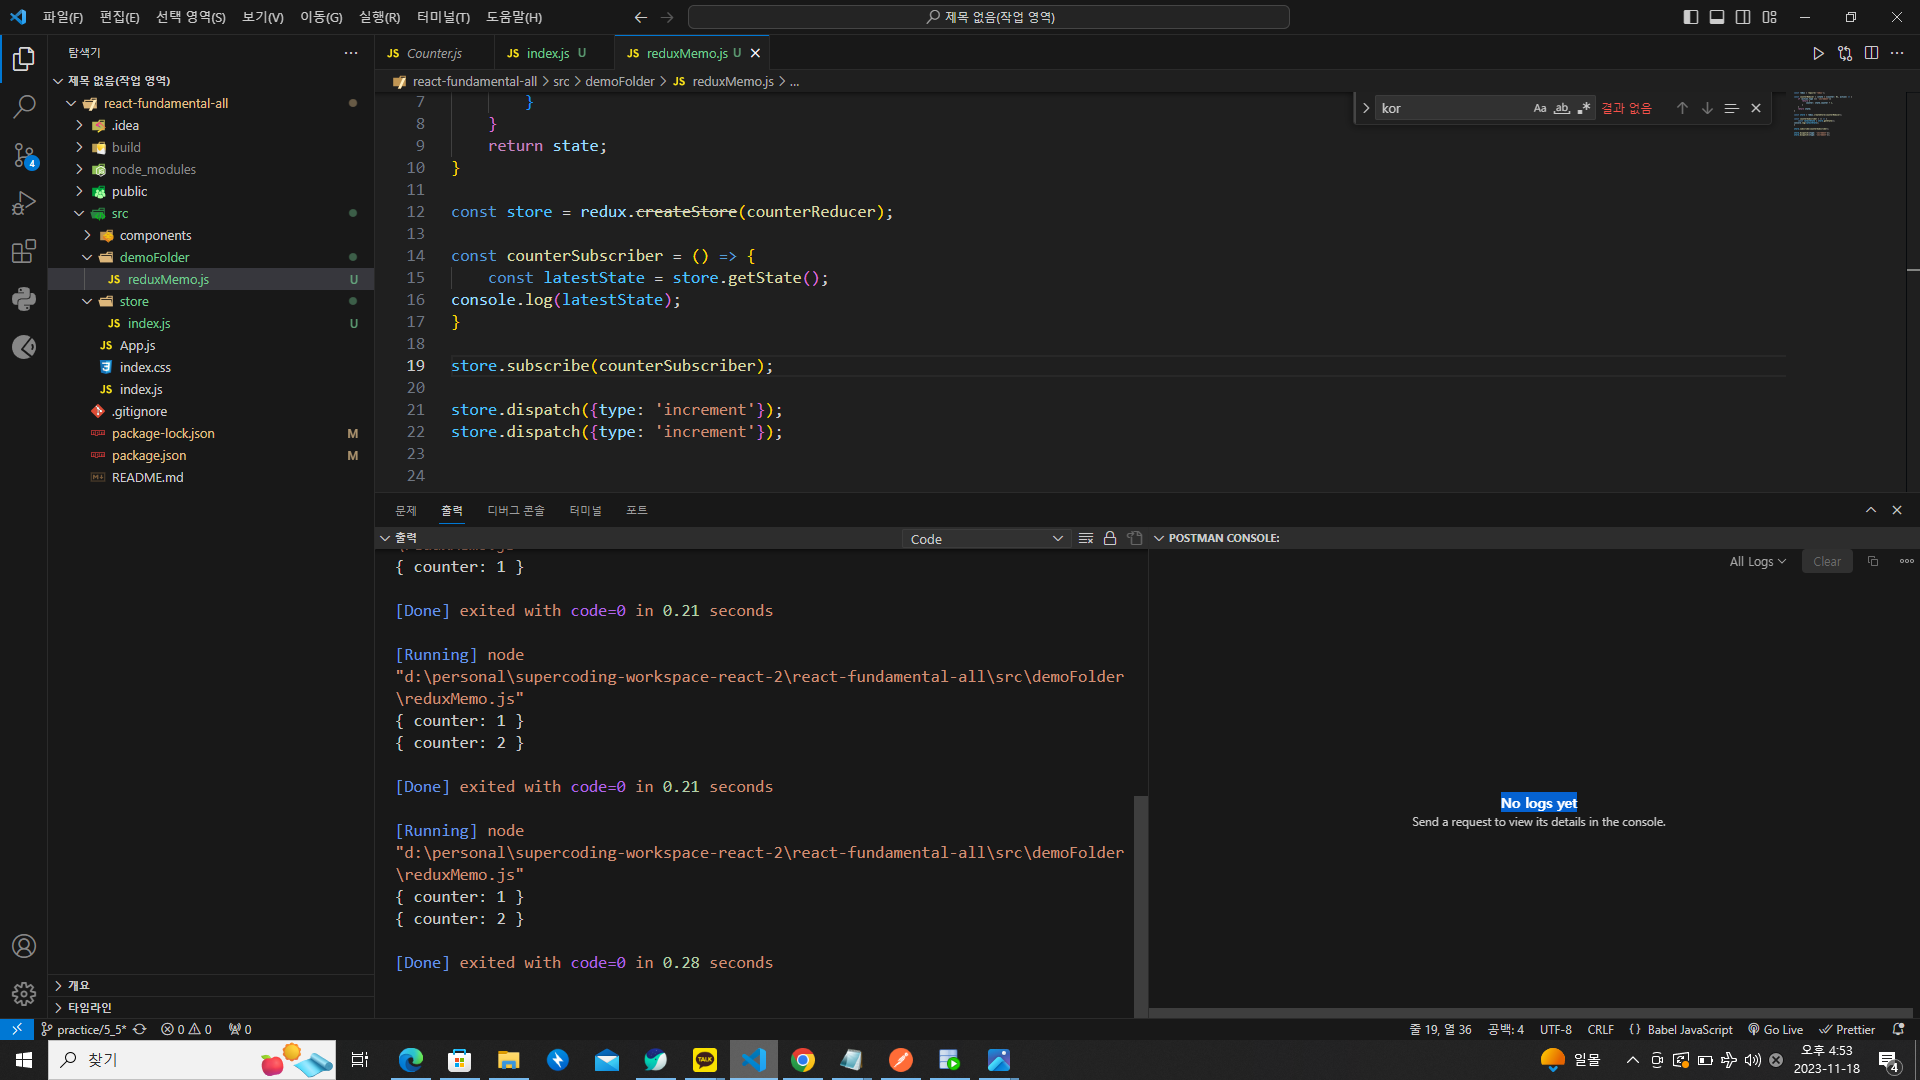Expand the components folder
1920x1080 pixels.
point(155,235)
